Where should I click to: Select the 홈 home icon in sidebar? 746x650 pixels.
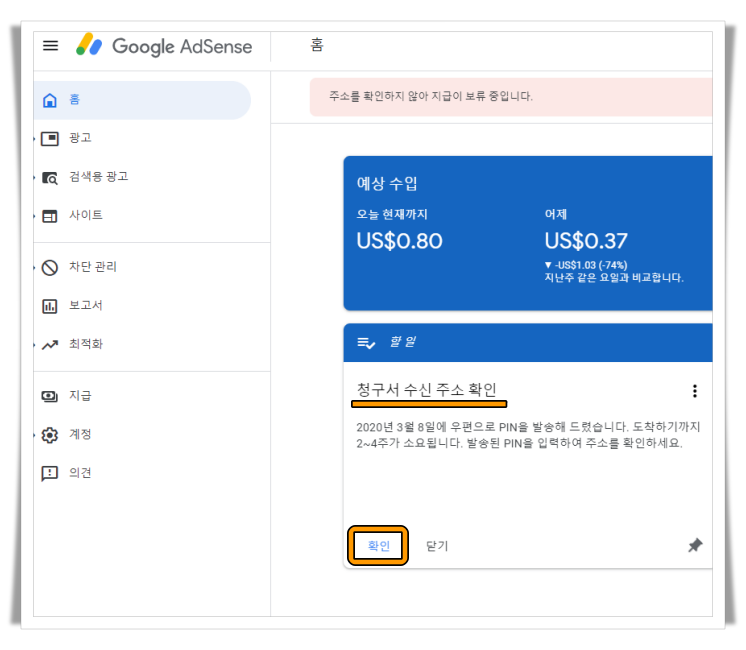(x=50, y=100)
